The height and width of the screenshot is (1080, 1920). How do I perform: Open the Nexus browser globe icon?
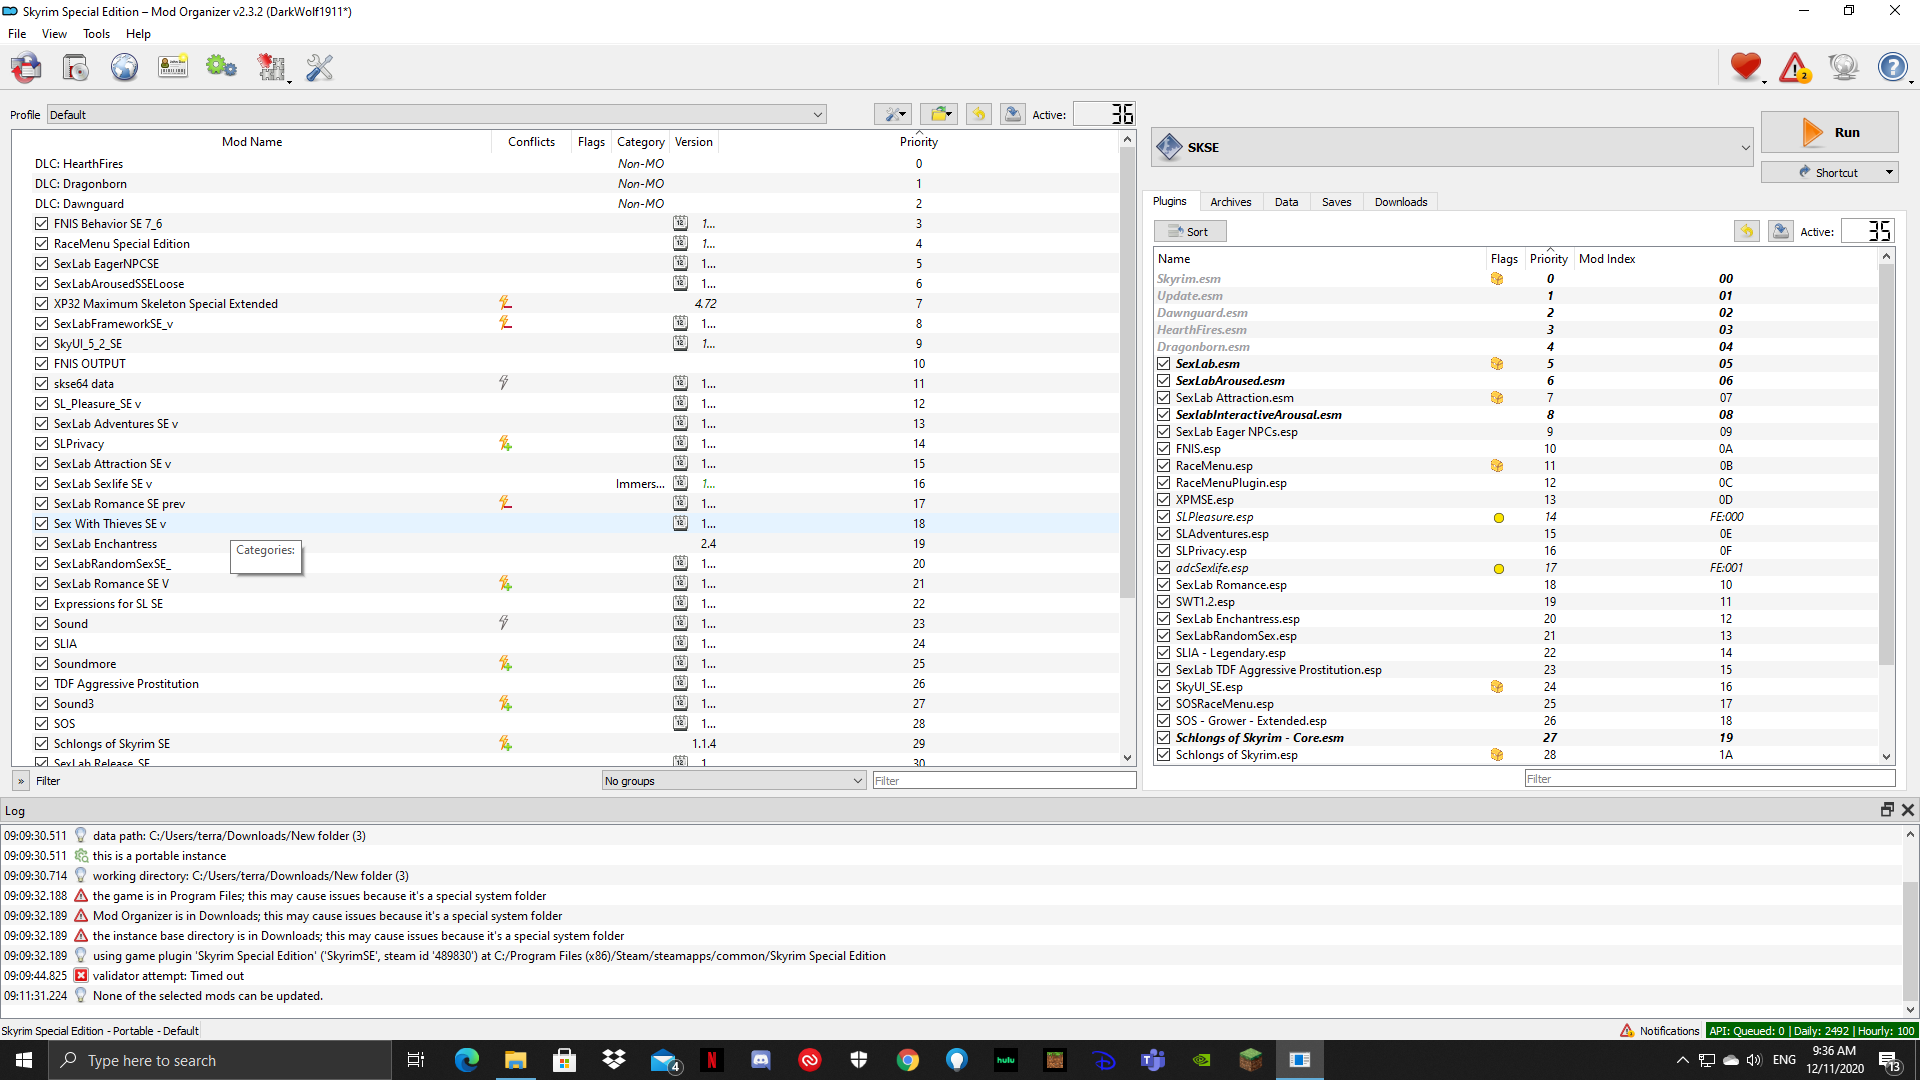click(x=124, y=68)
